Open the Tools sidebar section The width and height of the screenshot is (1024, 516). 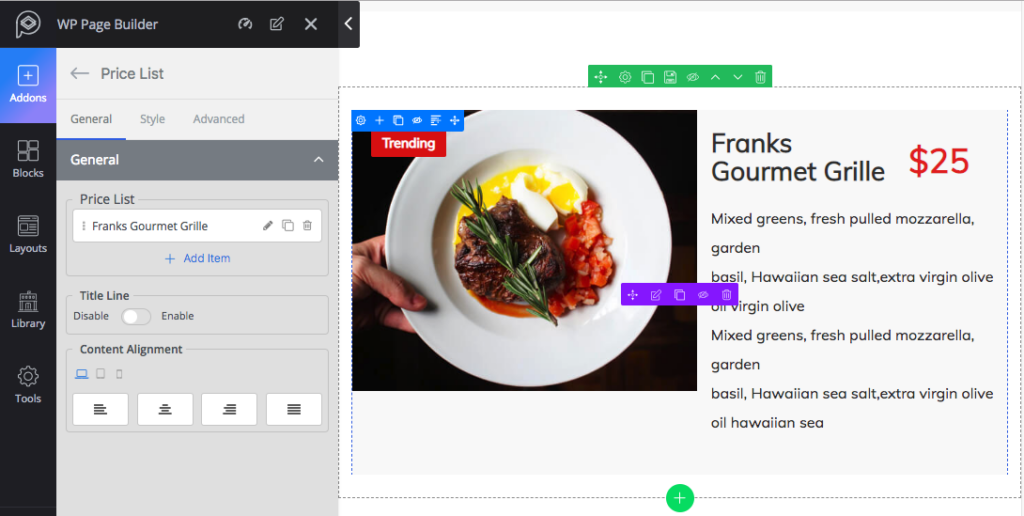[x=28, y=385]
